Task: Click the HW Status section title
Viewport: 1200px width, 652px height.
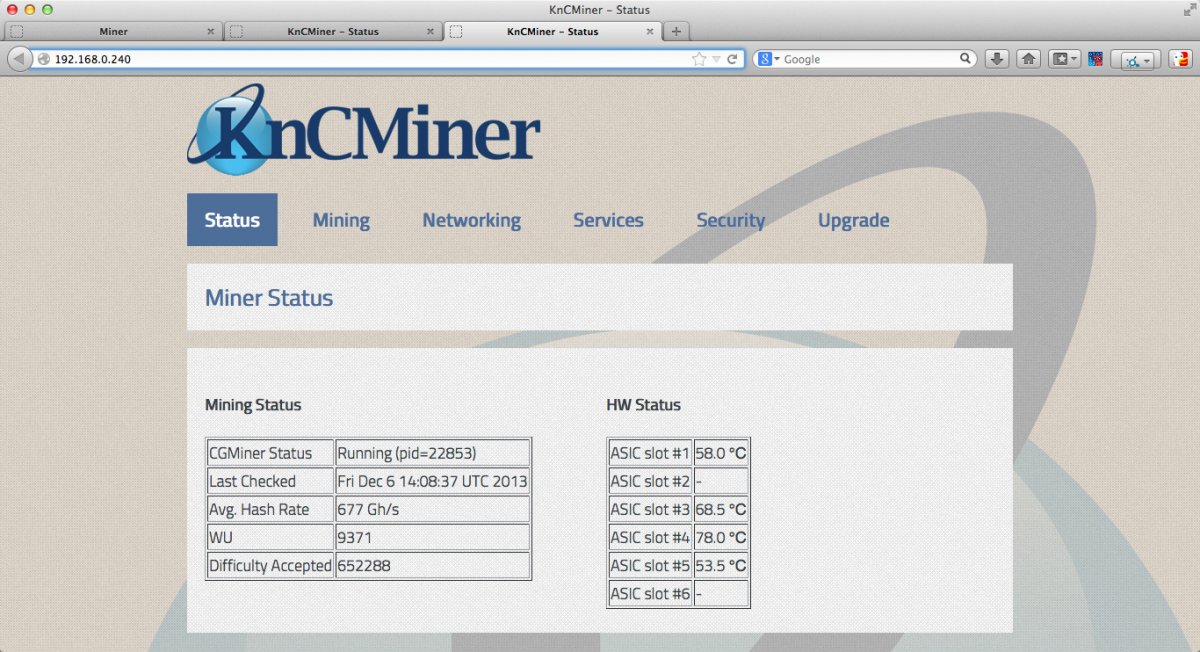Action: 643,405
